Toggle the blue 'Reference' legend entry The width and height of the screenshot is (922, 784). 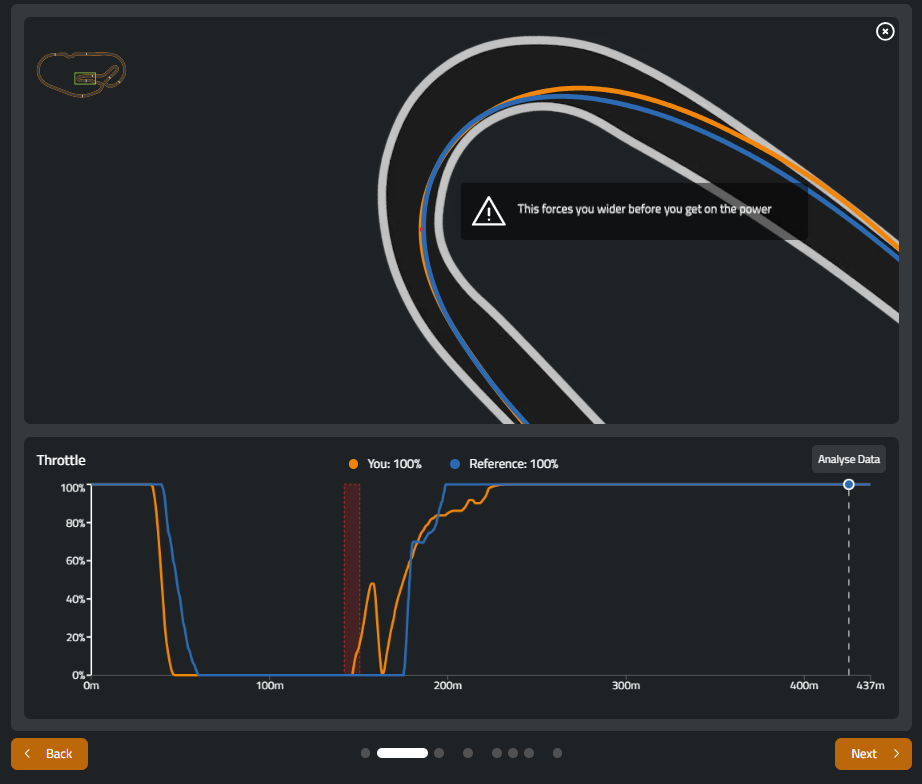pyautogui.click(x=504, y=464)
